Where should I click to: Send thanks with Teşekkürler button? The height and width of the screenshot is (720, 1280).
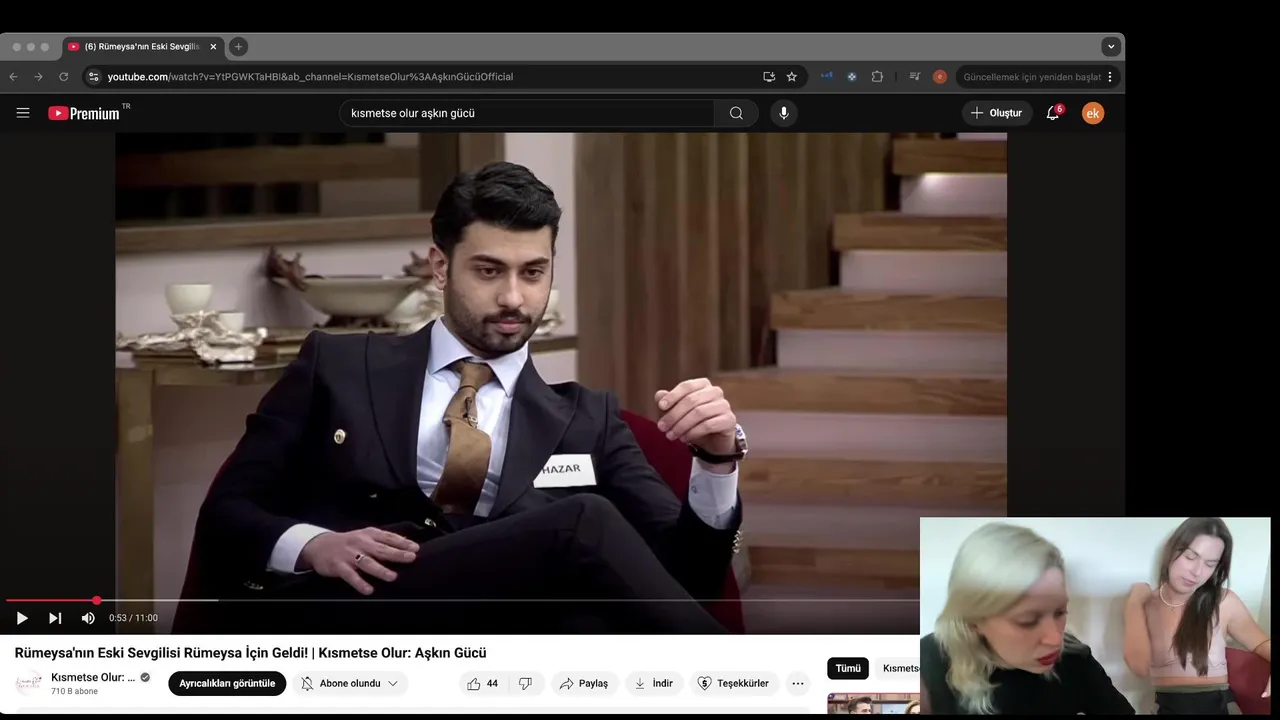[734, 684]
